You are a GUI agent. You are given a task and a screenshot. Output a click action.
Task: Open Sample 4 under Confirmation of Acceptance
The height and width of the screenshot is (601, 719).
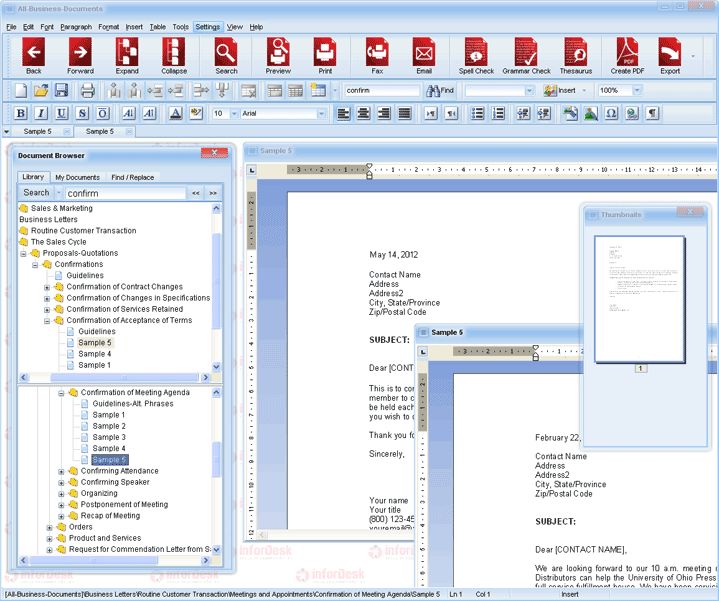[x=94, y=354]
